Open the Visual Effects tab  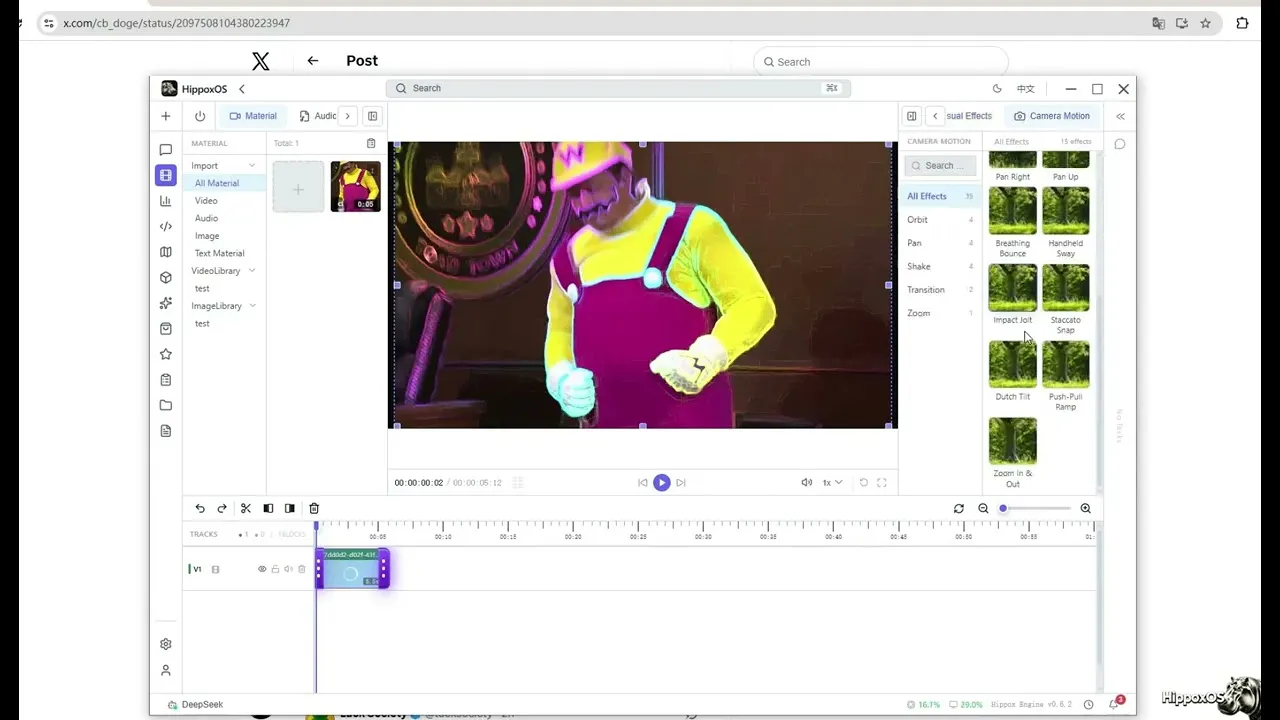969,116
